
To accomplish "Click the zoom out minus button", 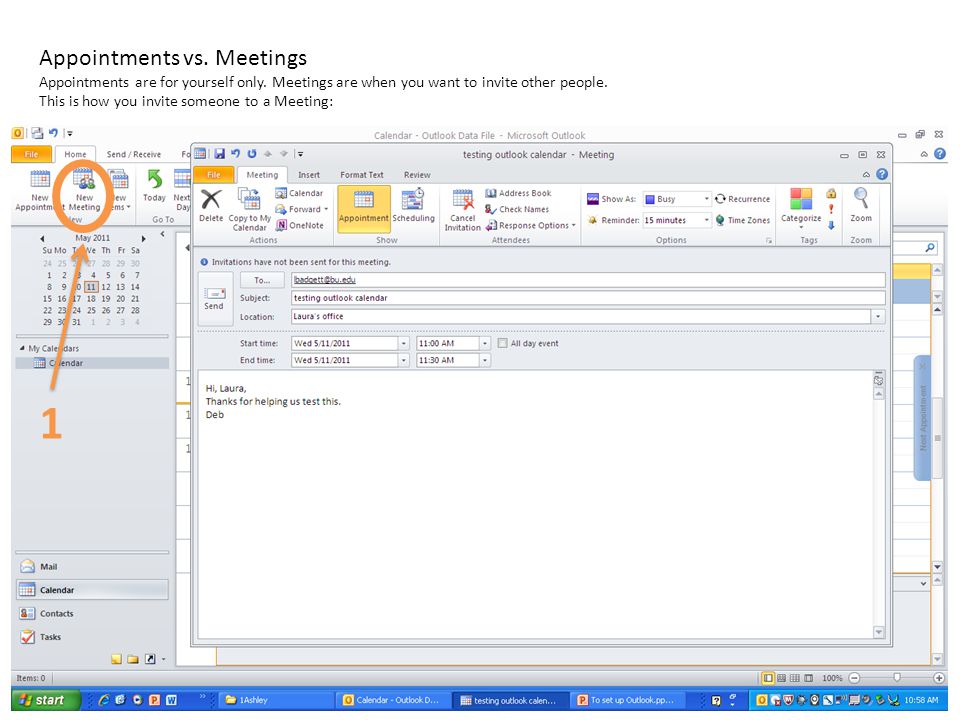I will (855, 678).
